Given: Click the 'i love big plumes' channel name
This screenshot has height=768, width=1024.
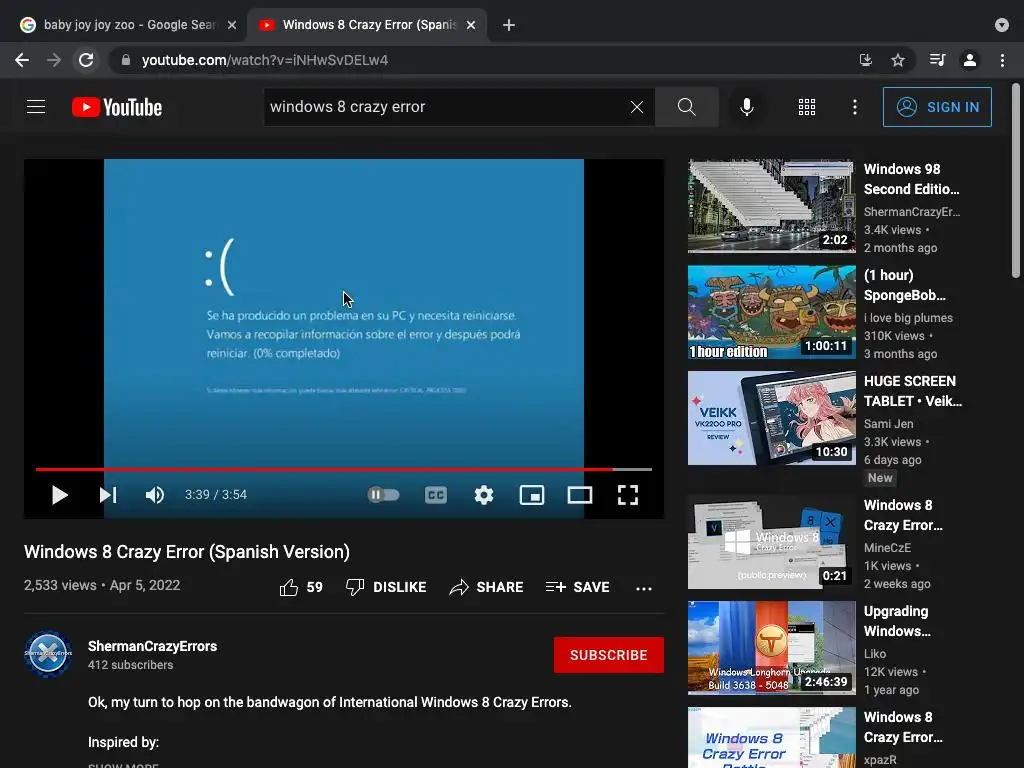Looking at the screenshot, I should (908, 318).
